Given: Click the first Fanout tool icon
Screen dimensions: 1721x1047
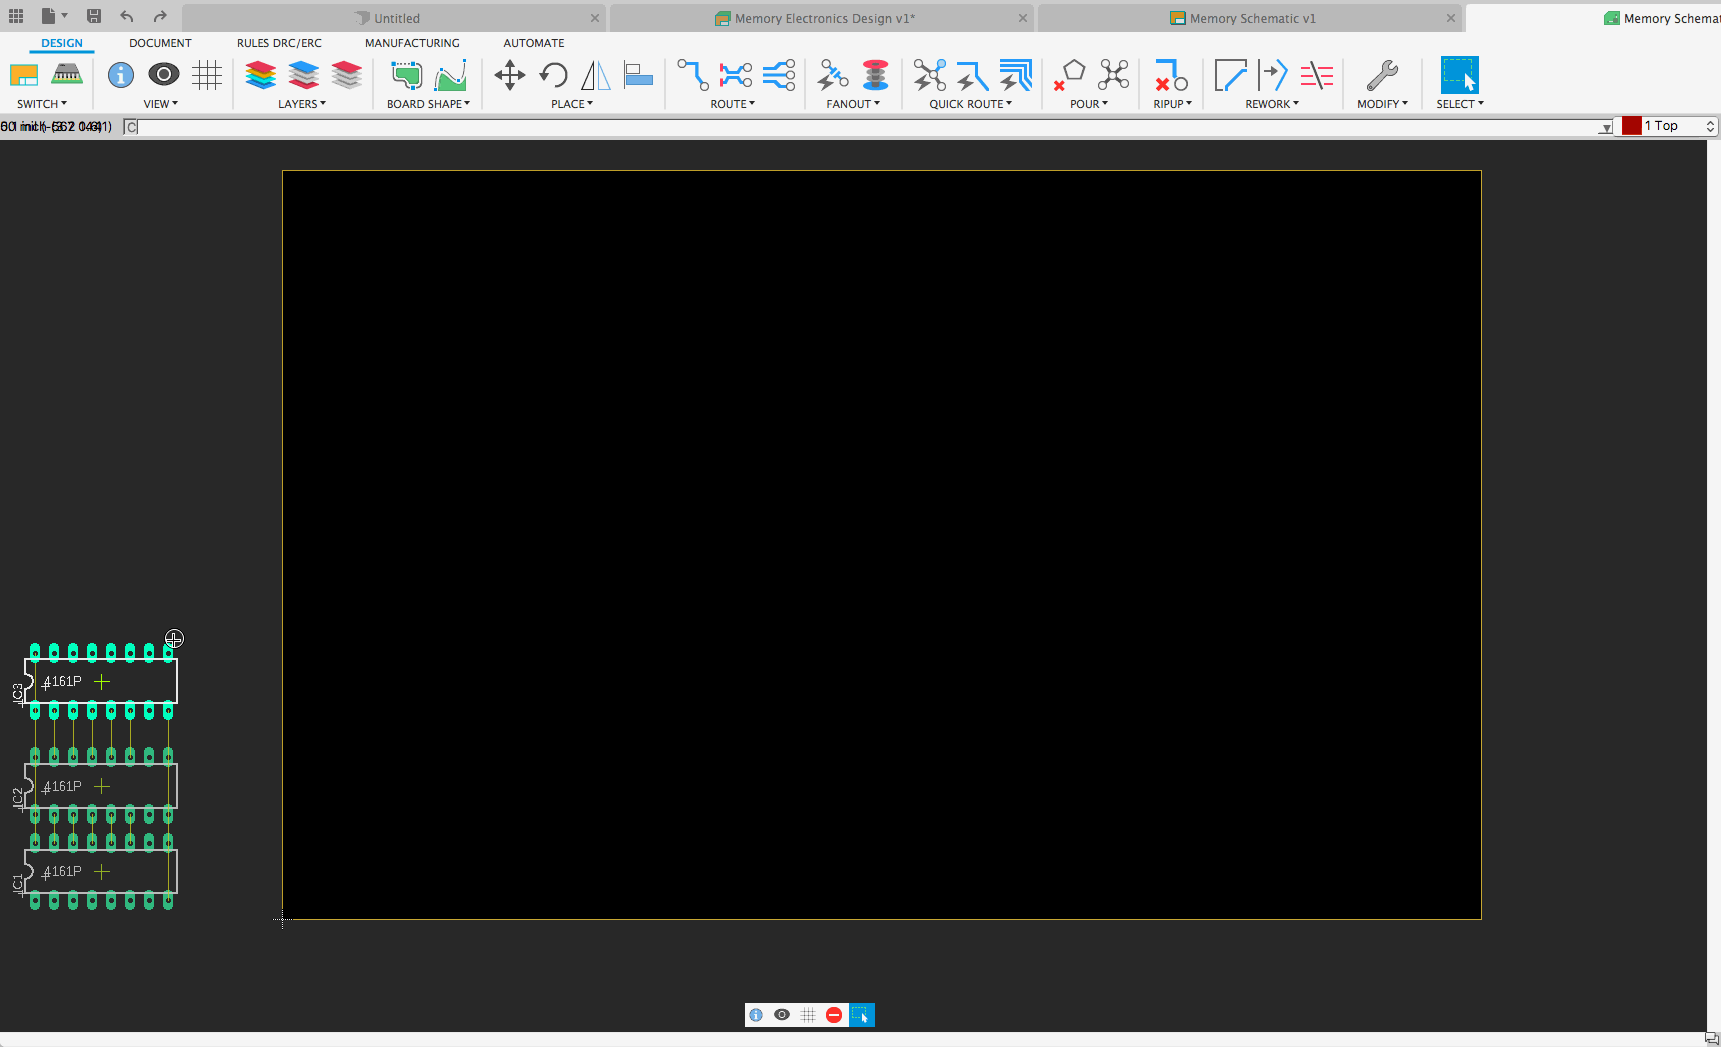Looking at the screenshot, I should pyautogui.click(x=833, y=75).
